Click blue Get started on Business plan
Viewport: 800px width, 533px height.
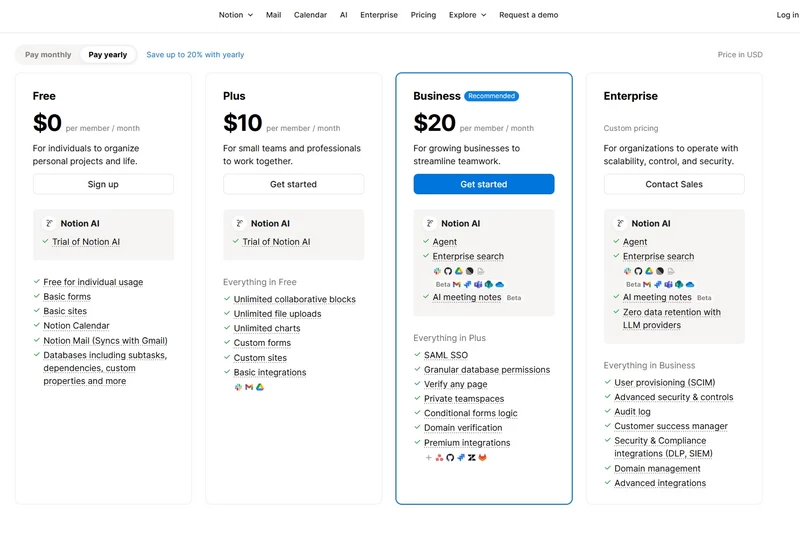point(484,184)
